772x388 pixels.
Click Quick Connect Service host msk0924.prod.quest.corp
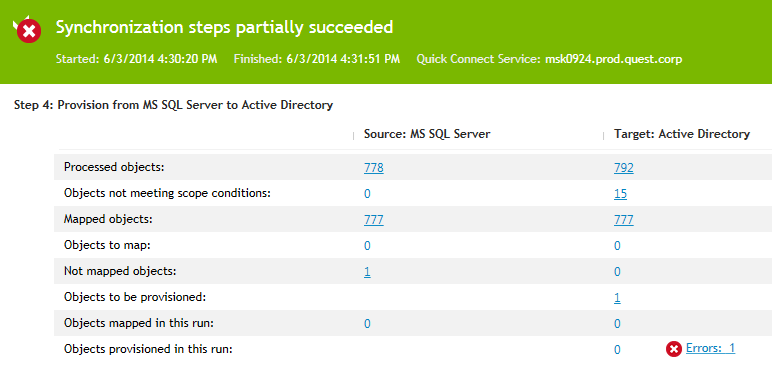tap(613, 59)
